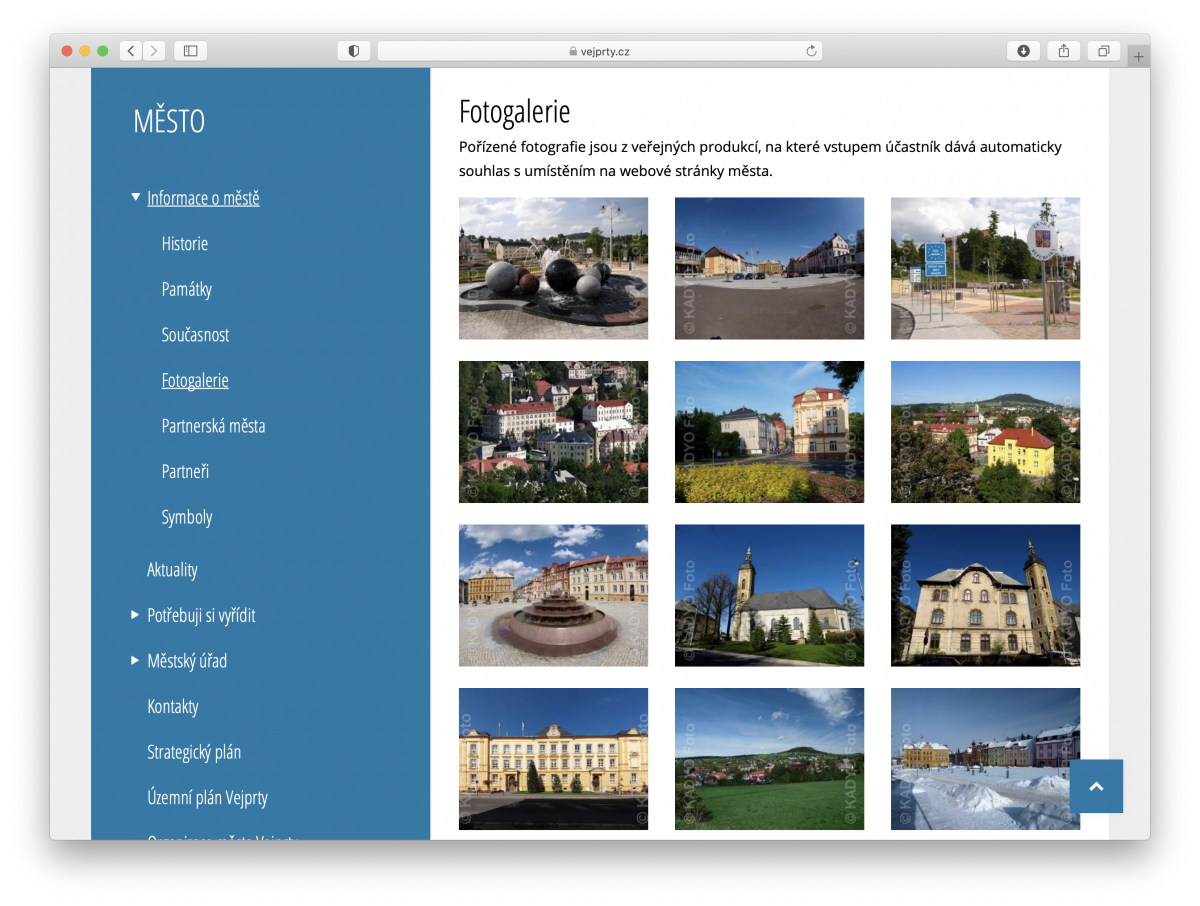
Task: Select the Aktuality link in the sidebar
Action: point(172,570)
